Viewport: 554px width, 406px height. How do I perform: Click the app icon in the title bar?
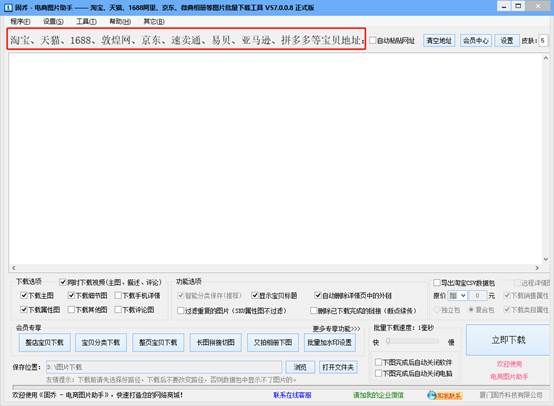click(8, 7)
